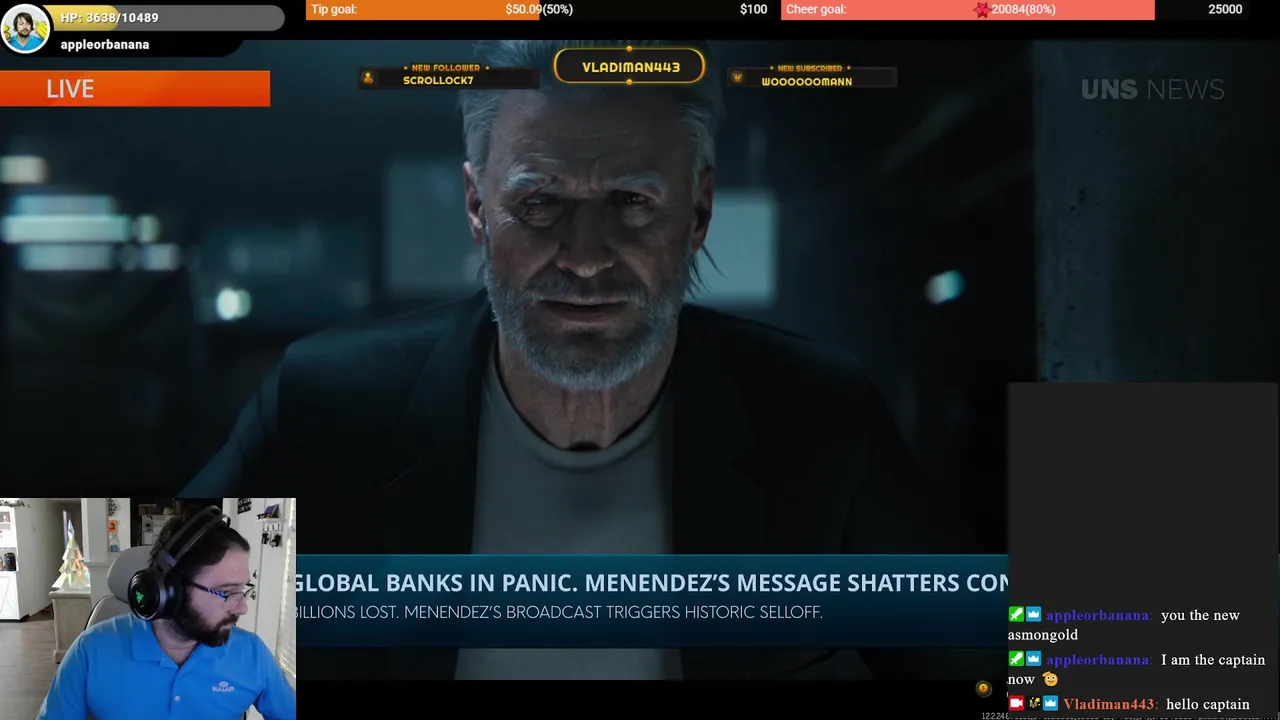The height and width of the screenshot is (720, 1280).
Task: Click the new subscriber crown icon
Action: pyautogui.click(x=737, y=78)
